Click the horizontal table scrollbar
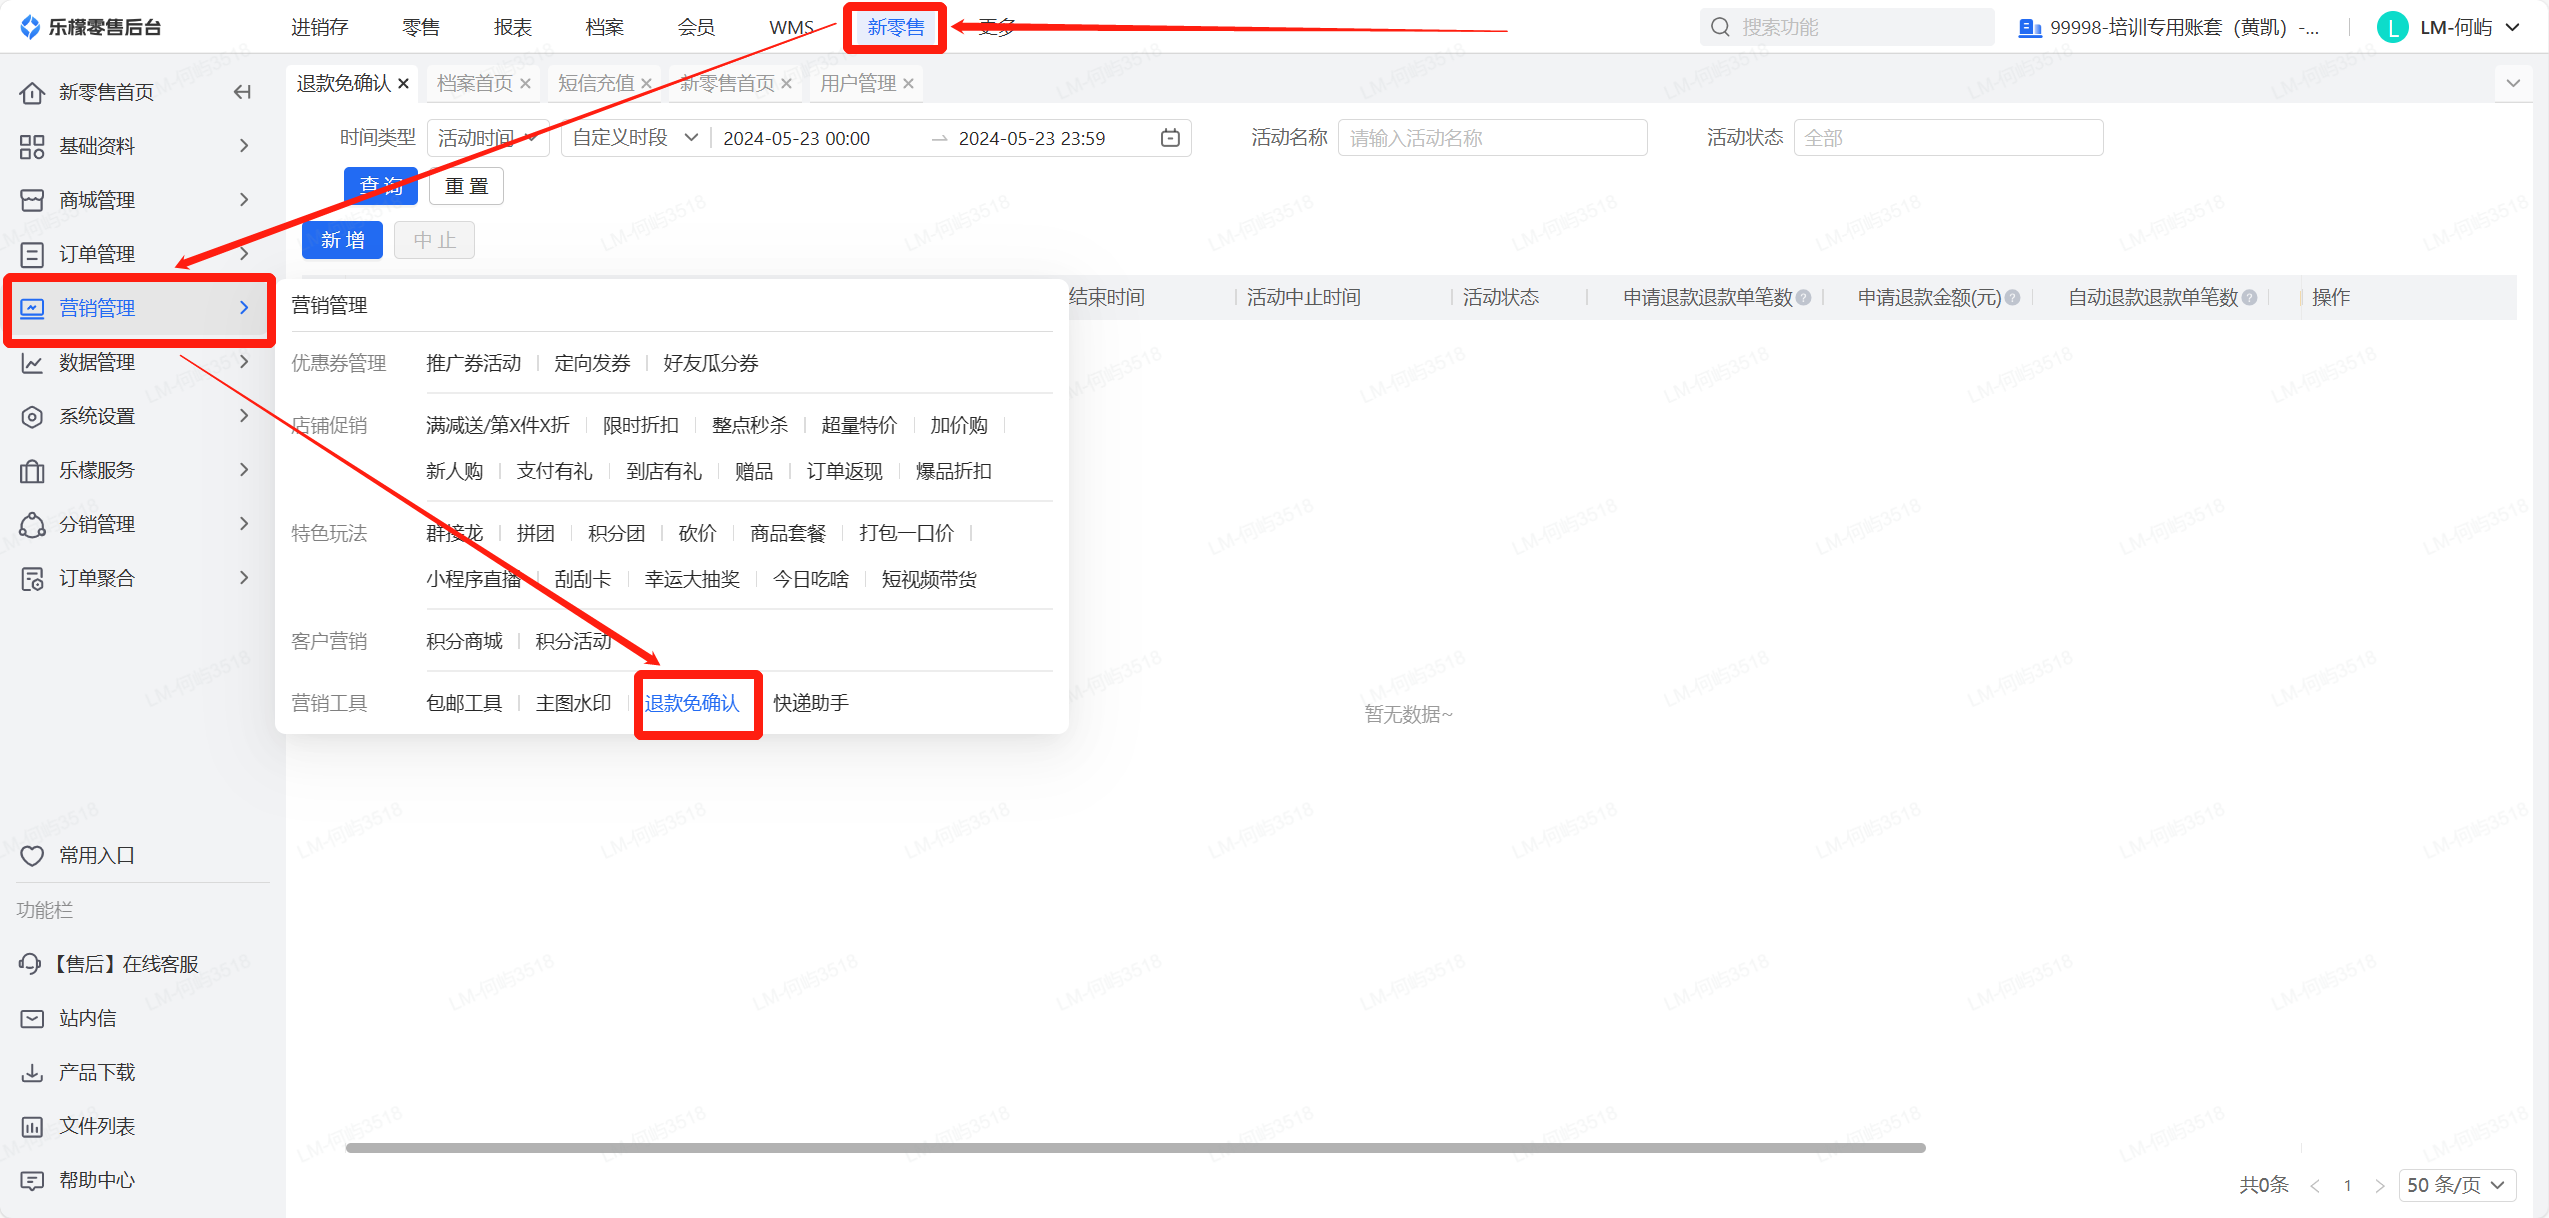 click(x=1135, y=1147)
